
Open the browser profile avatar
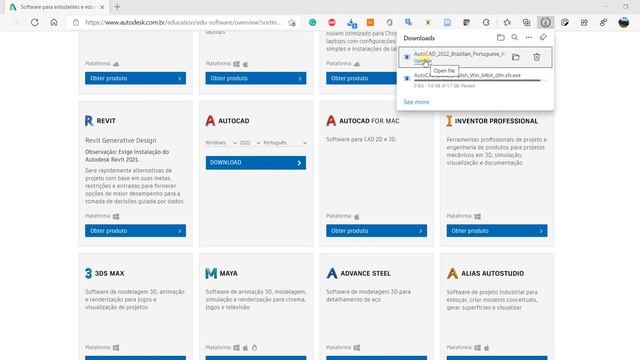pos(624,22)
